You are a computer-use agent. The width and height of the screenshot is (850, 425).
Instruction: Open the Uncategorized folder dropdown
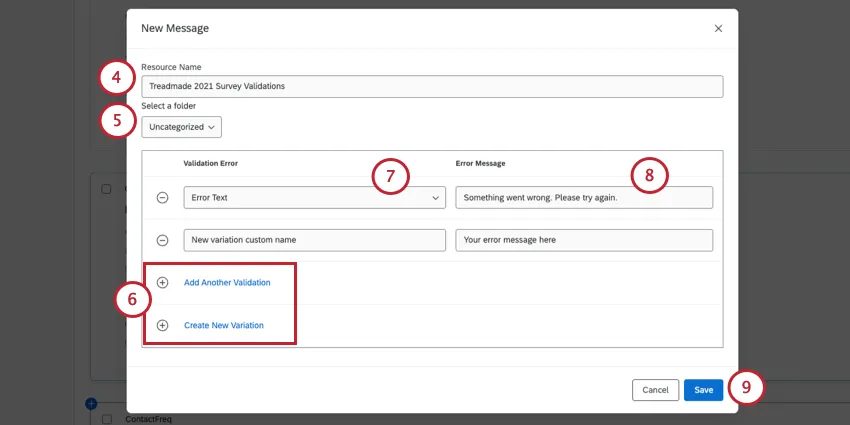tap(181, 127)
